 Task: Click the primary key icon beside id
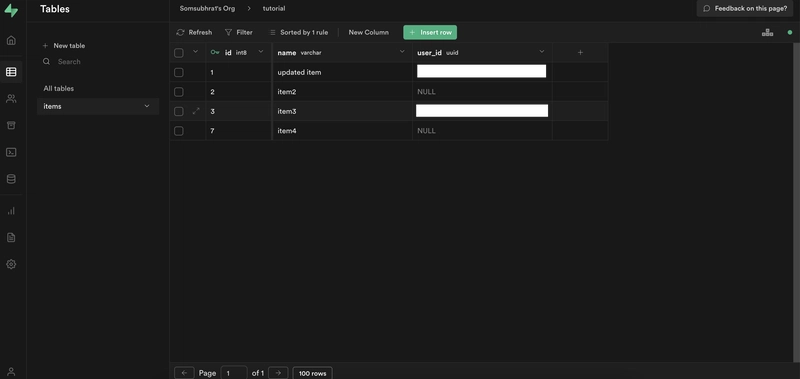(215, 52)
